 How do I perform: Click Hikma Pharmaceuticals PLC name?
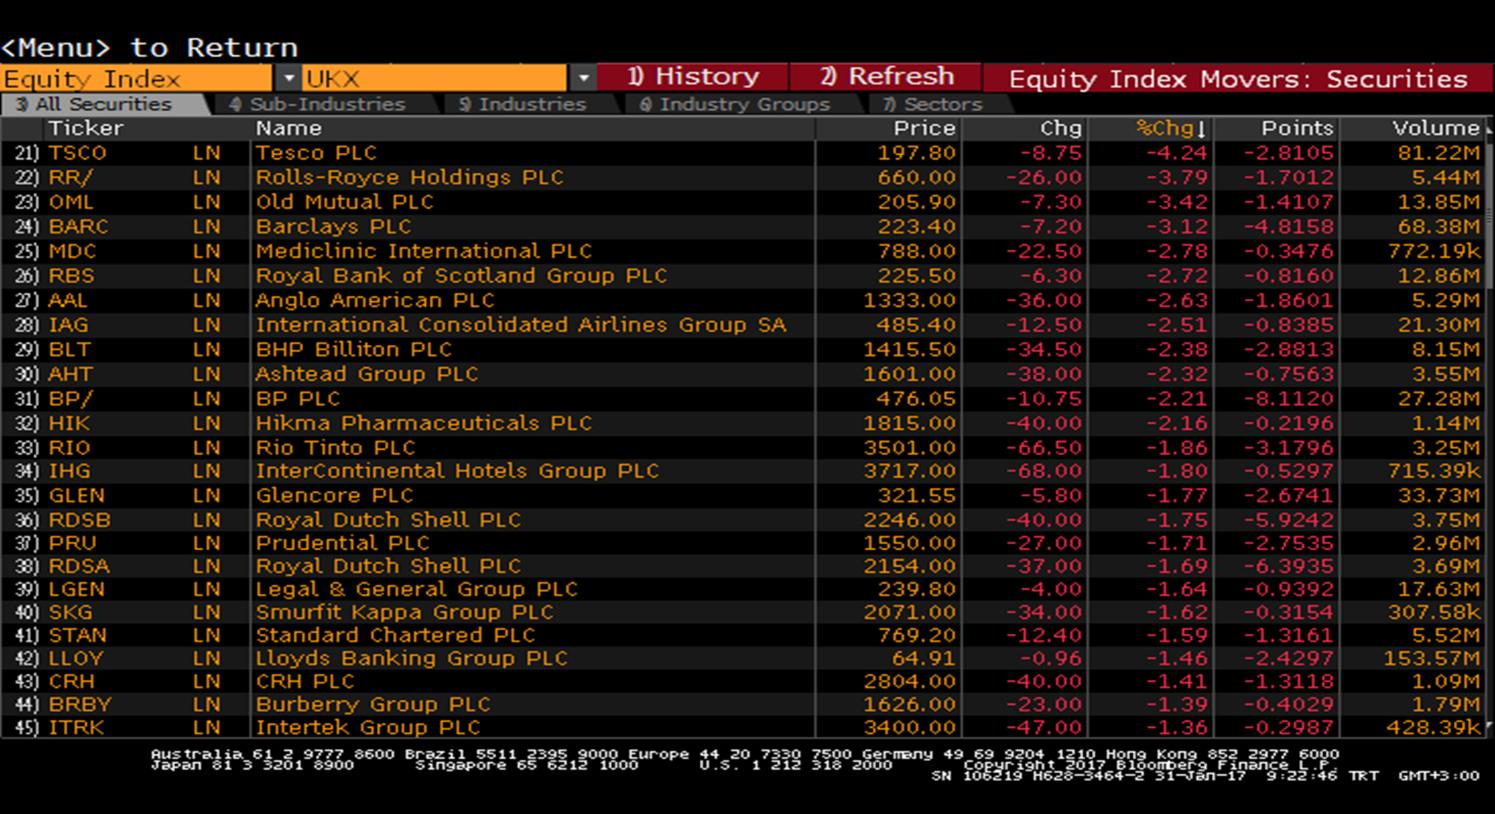pos(423,423)
